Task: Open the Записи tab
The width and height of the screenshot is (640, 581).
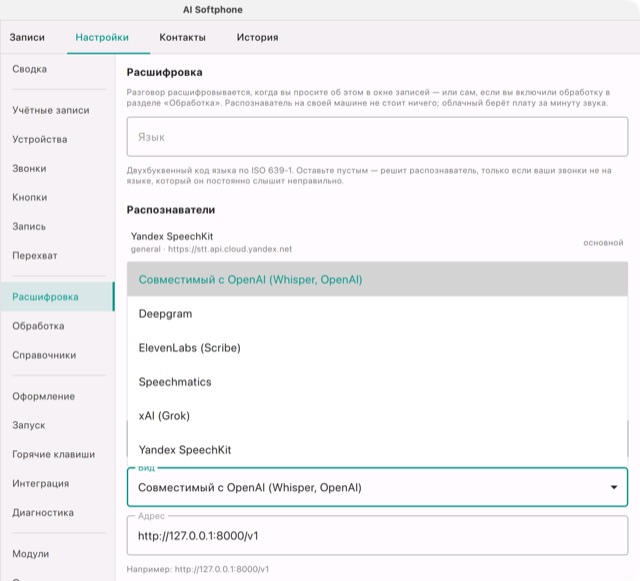Action: click(x=27, y=37)
